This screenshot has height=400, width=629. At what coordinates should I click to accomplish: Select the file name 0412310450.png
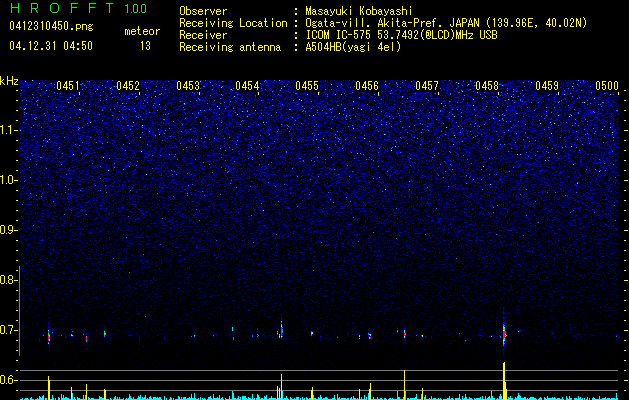[51, 27]
